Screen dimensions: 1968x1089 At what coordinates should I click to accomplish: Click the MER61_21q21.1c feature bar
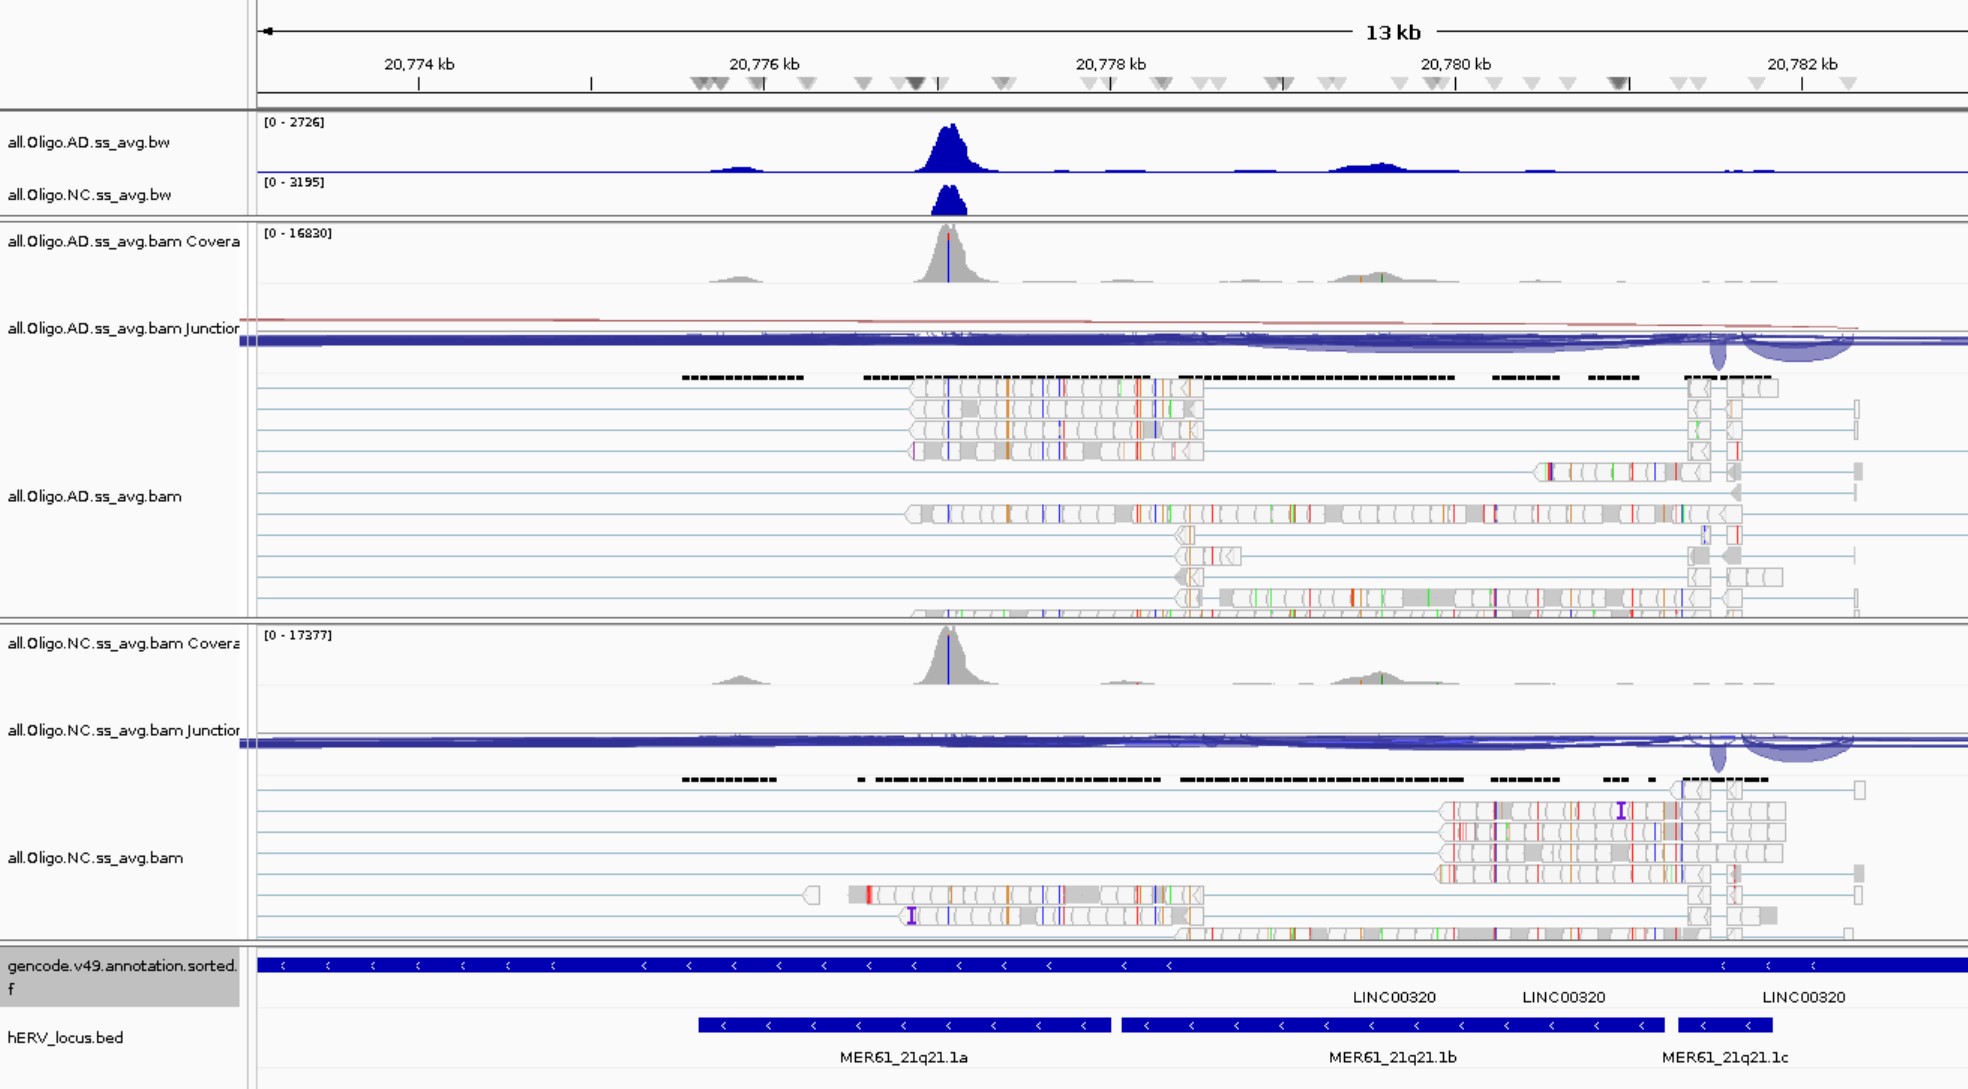[1725, 1025]
